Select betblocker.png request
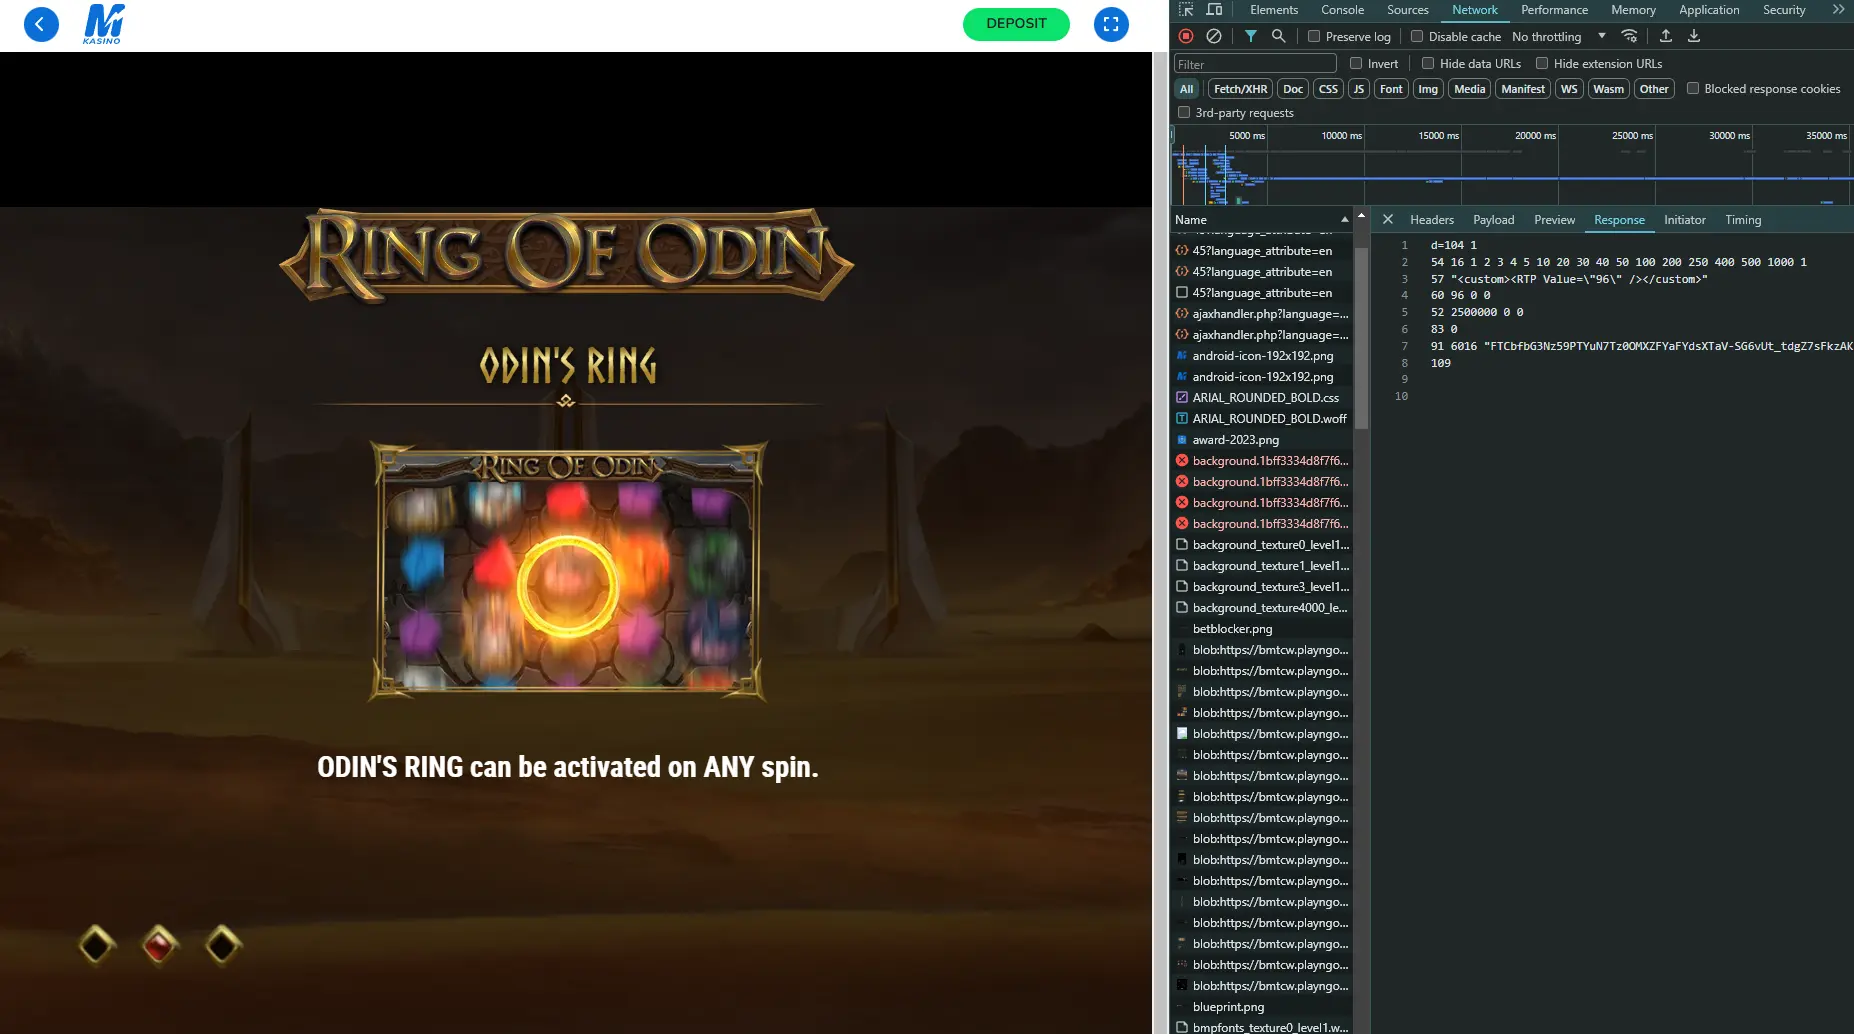This screenshot has height=1034, width=1854. (1261, 629)
